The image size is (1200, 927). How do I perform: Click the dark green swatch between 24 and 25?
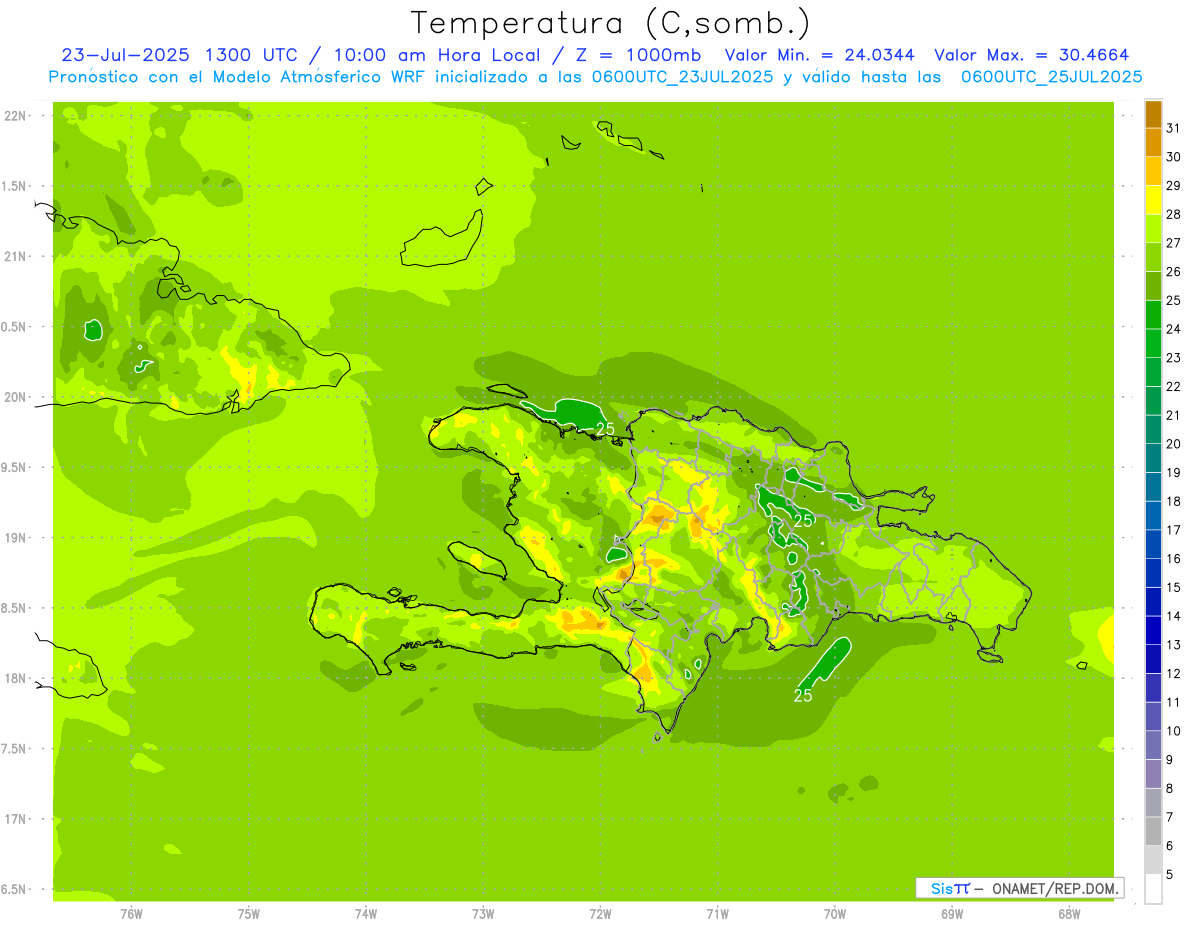pyautogui.click(x=1153, y=314)
